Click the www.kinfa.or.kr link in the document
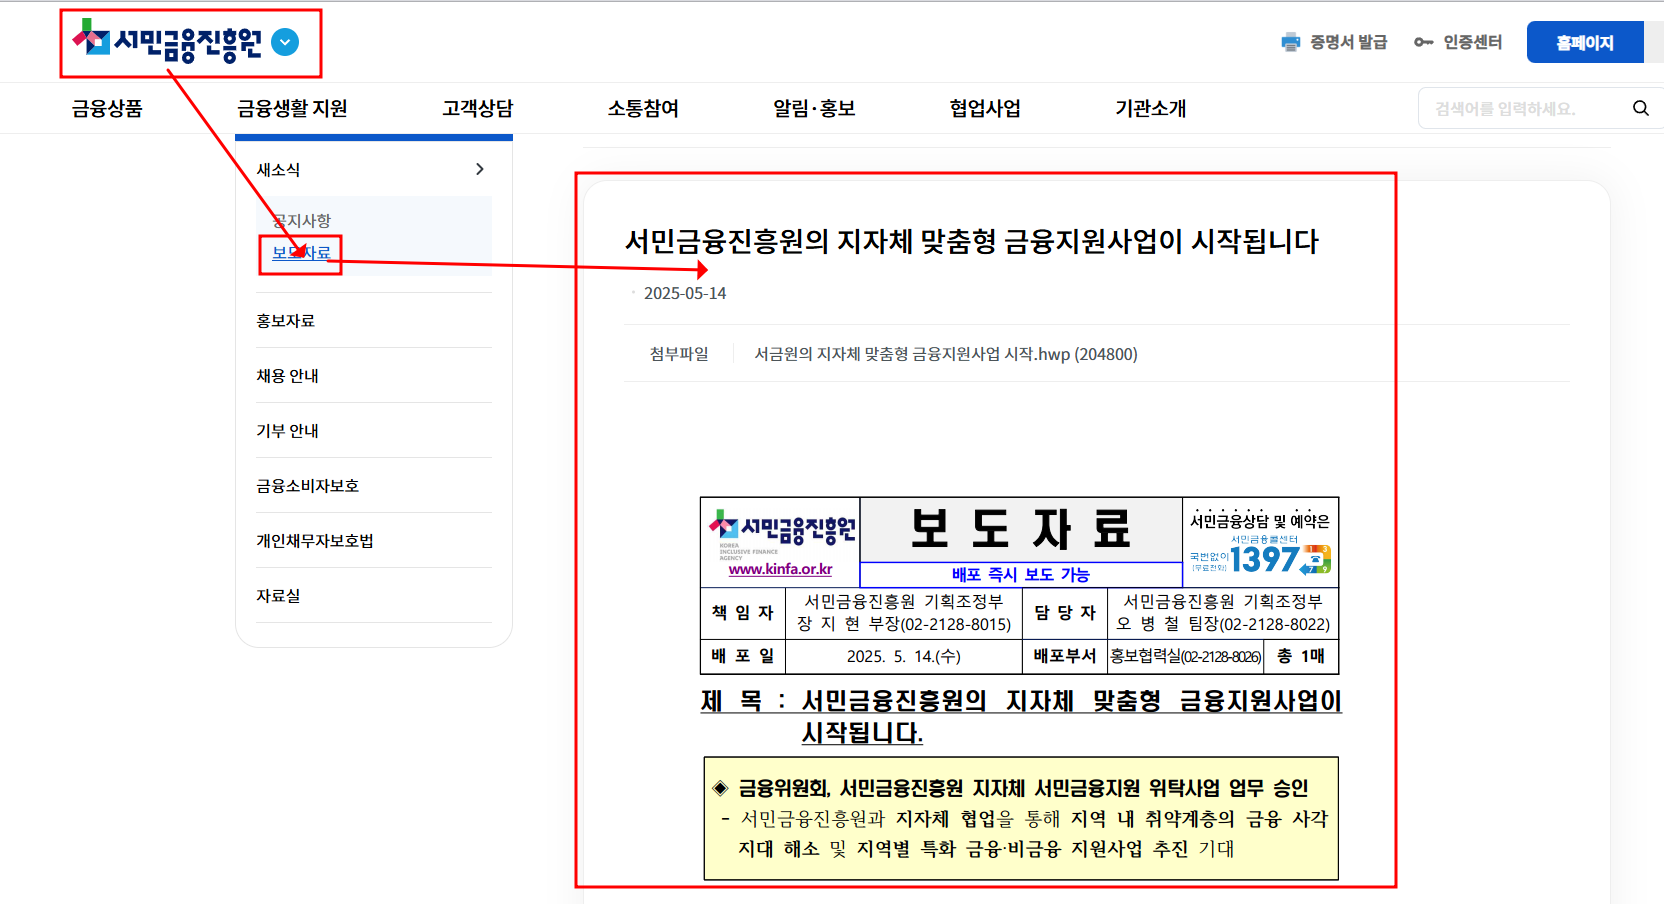Image resolution: width=1664 pixels, height=904 pixels. 780,569
